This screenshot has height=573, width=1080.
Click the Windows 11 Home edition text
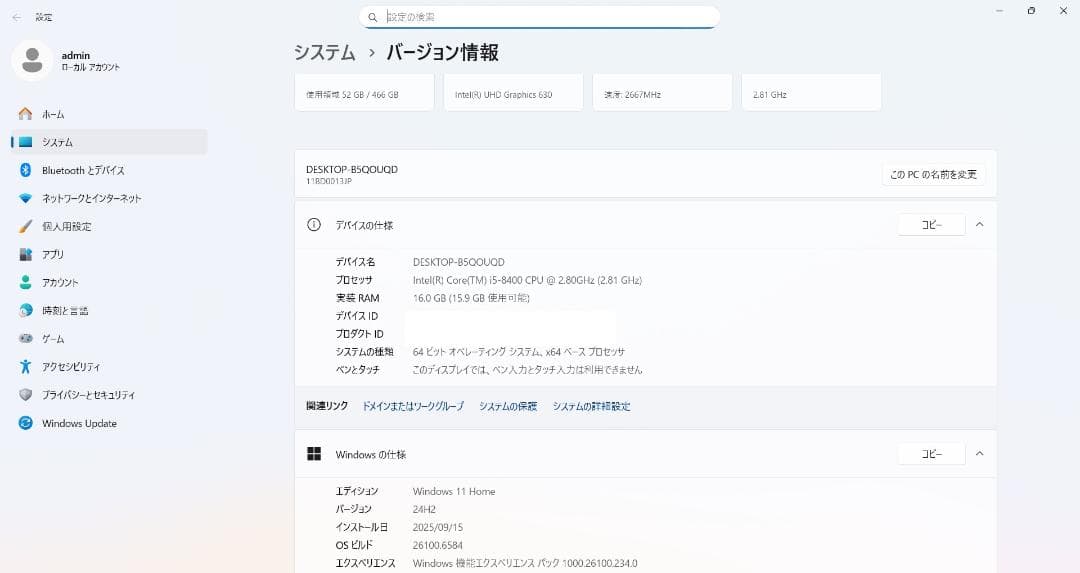tap(454, 491)
